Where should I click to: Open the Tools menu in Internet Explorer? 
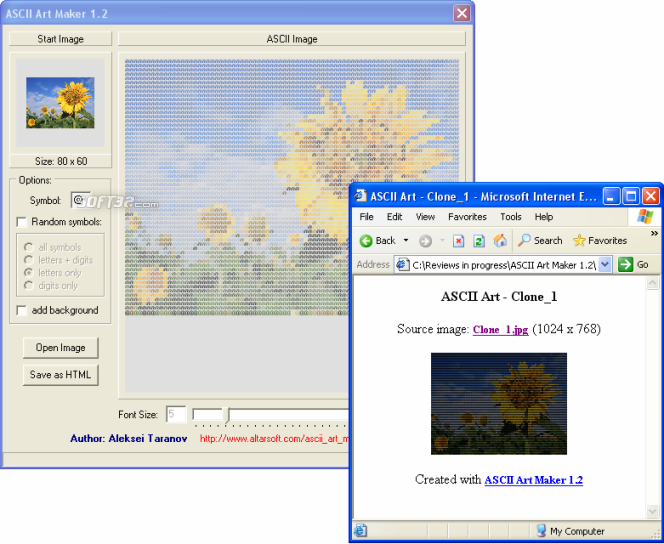[511, 217]
